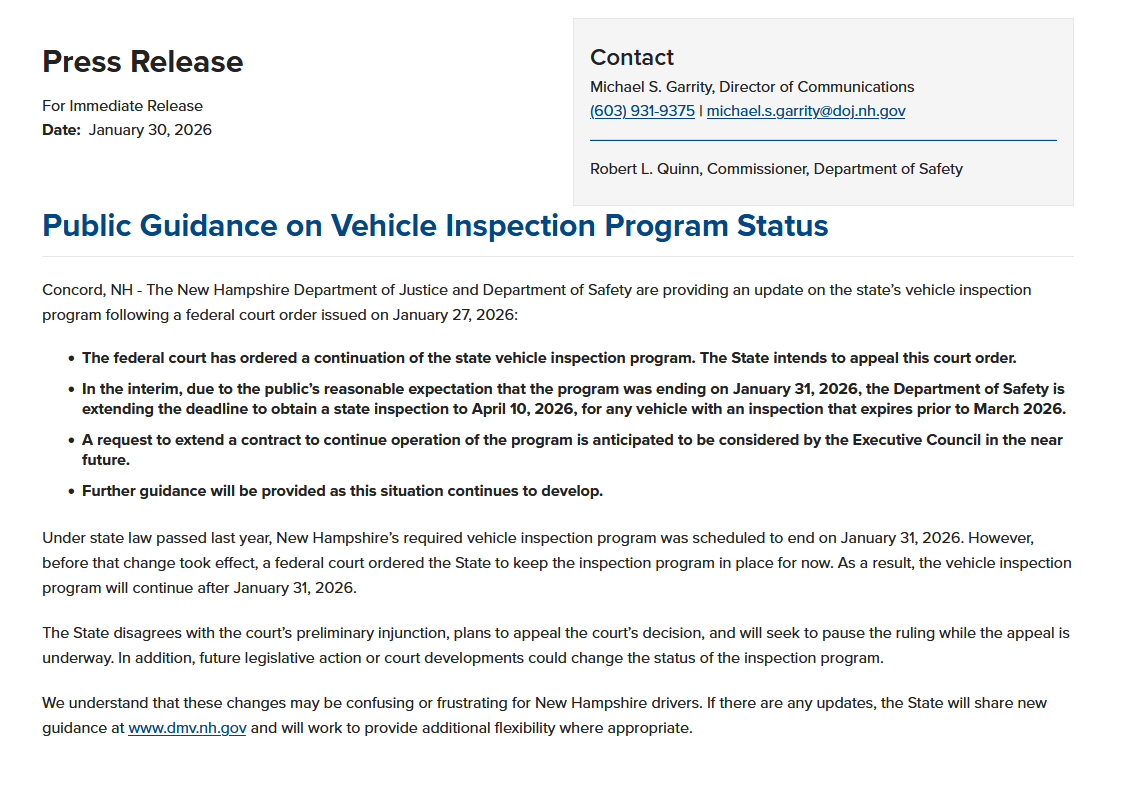Open the (603) 931-9375 phone link
Image resolution: width=1141 pixels, height=789 pixels.
point(642,111)
